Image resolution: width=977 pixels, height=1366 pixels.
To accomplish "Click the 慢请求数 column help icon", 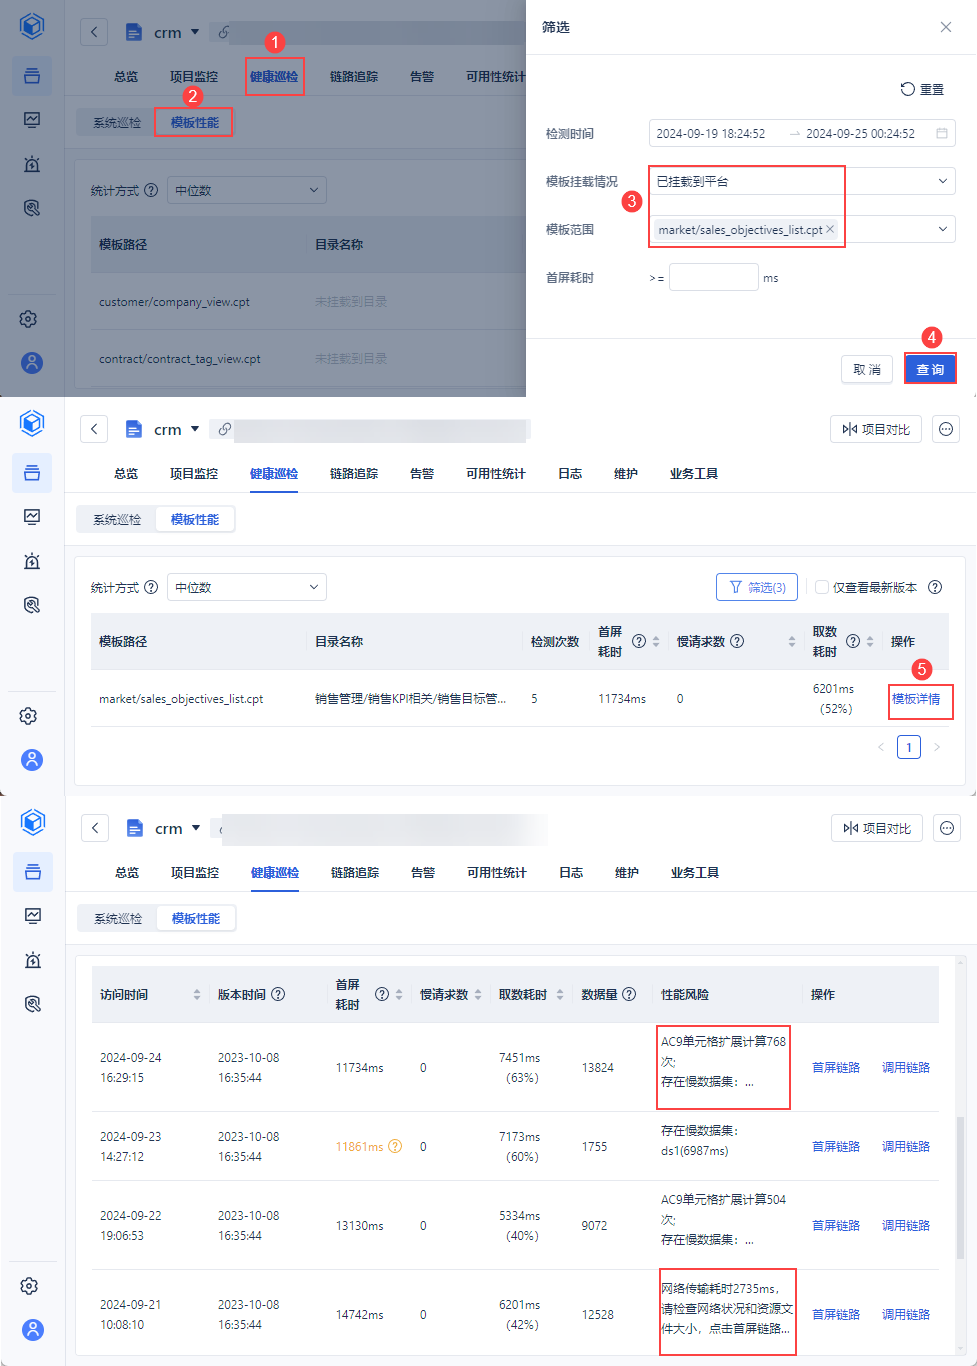I will (737, 641).
